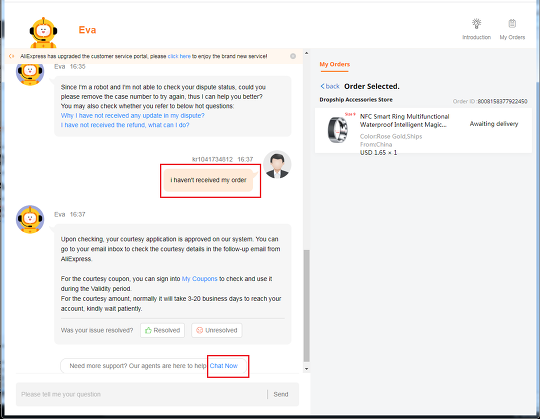The width and height of the screenshot is (540, 419).
Task: Open the Introduction lightbulb icon
Action: (x=476, y=24)
